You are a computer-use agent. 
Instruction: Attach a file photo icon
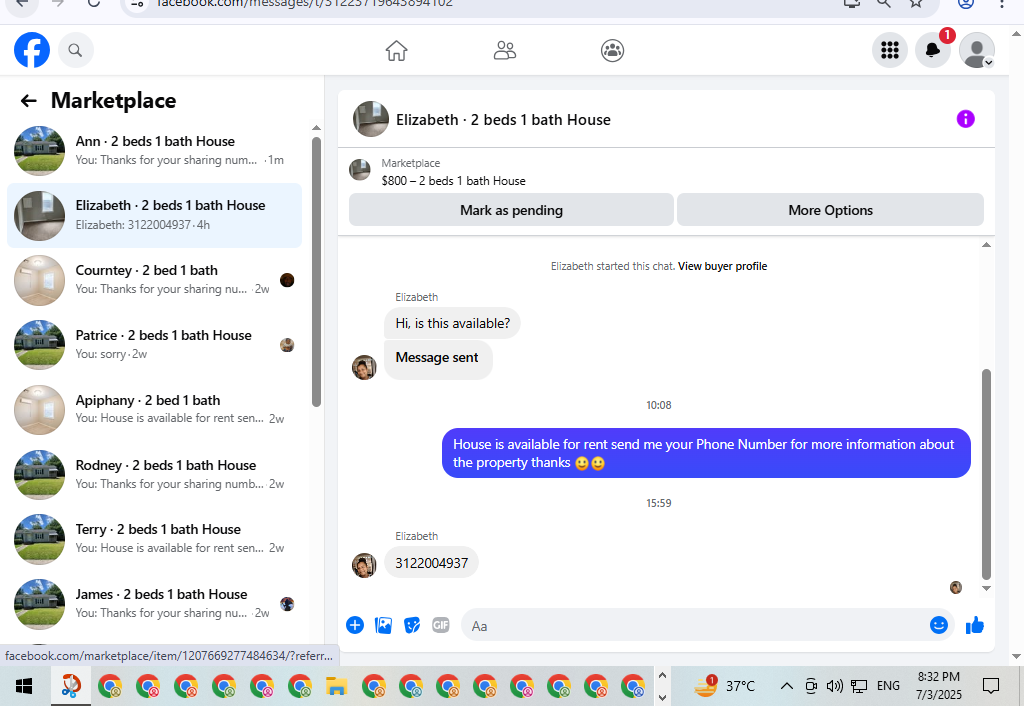click(x=383, y=625)
